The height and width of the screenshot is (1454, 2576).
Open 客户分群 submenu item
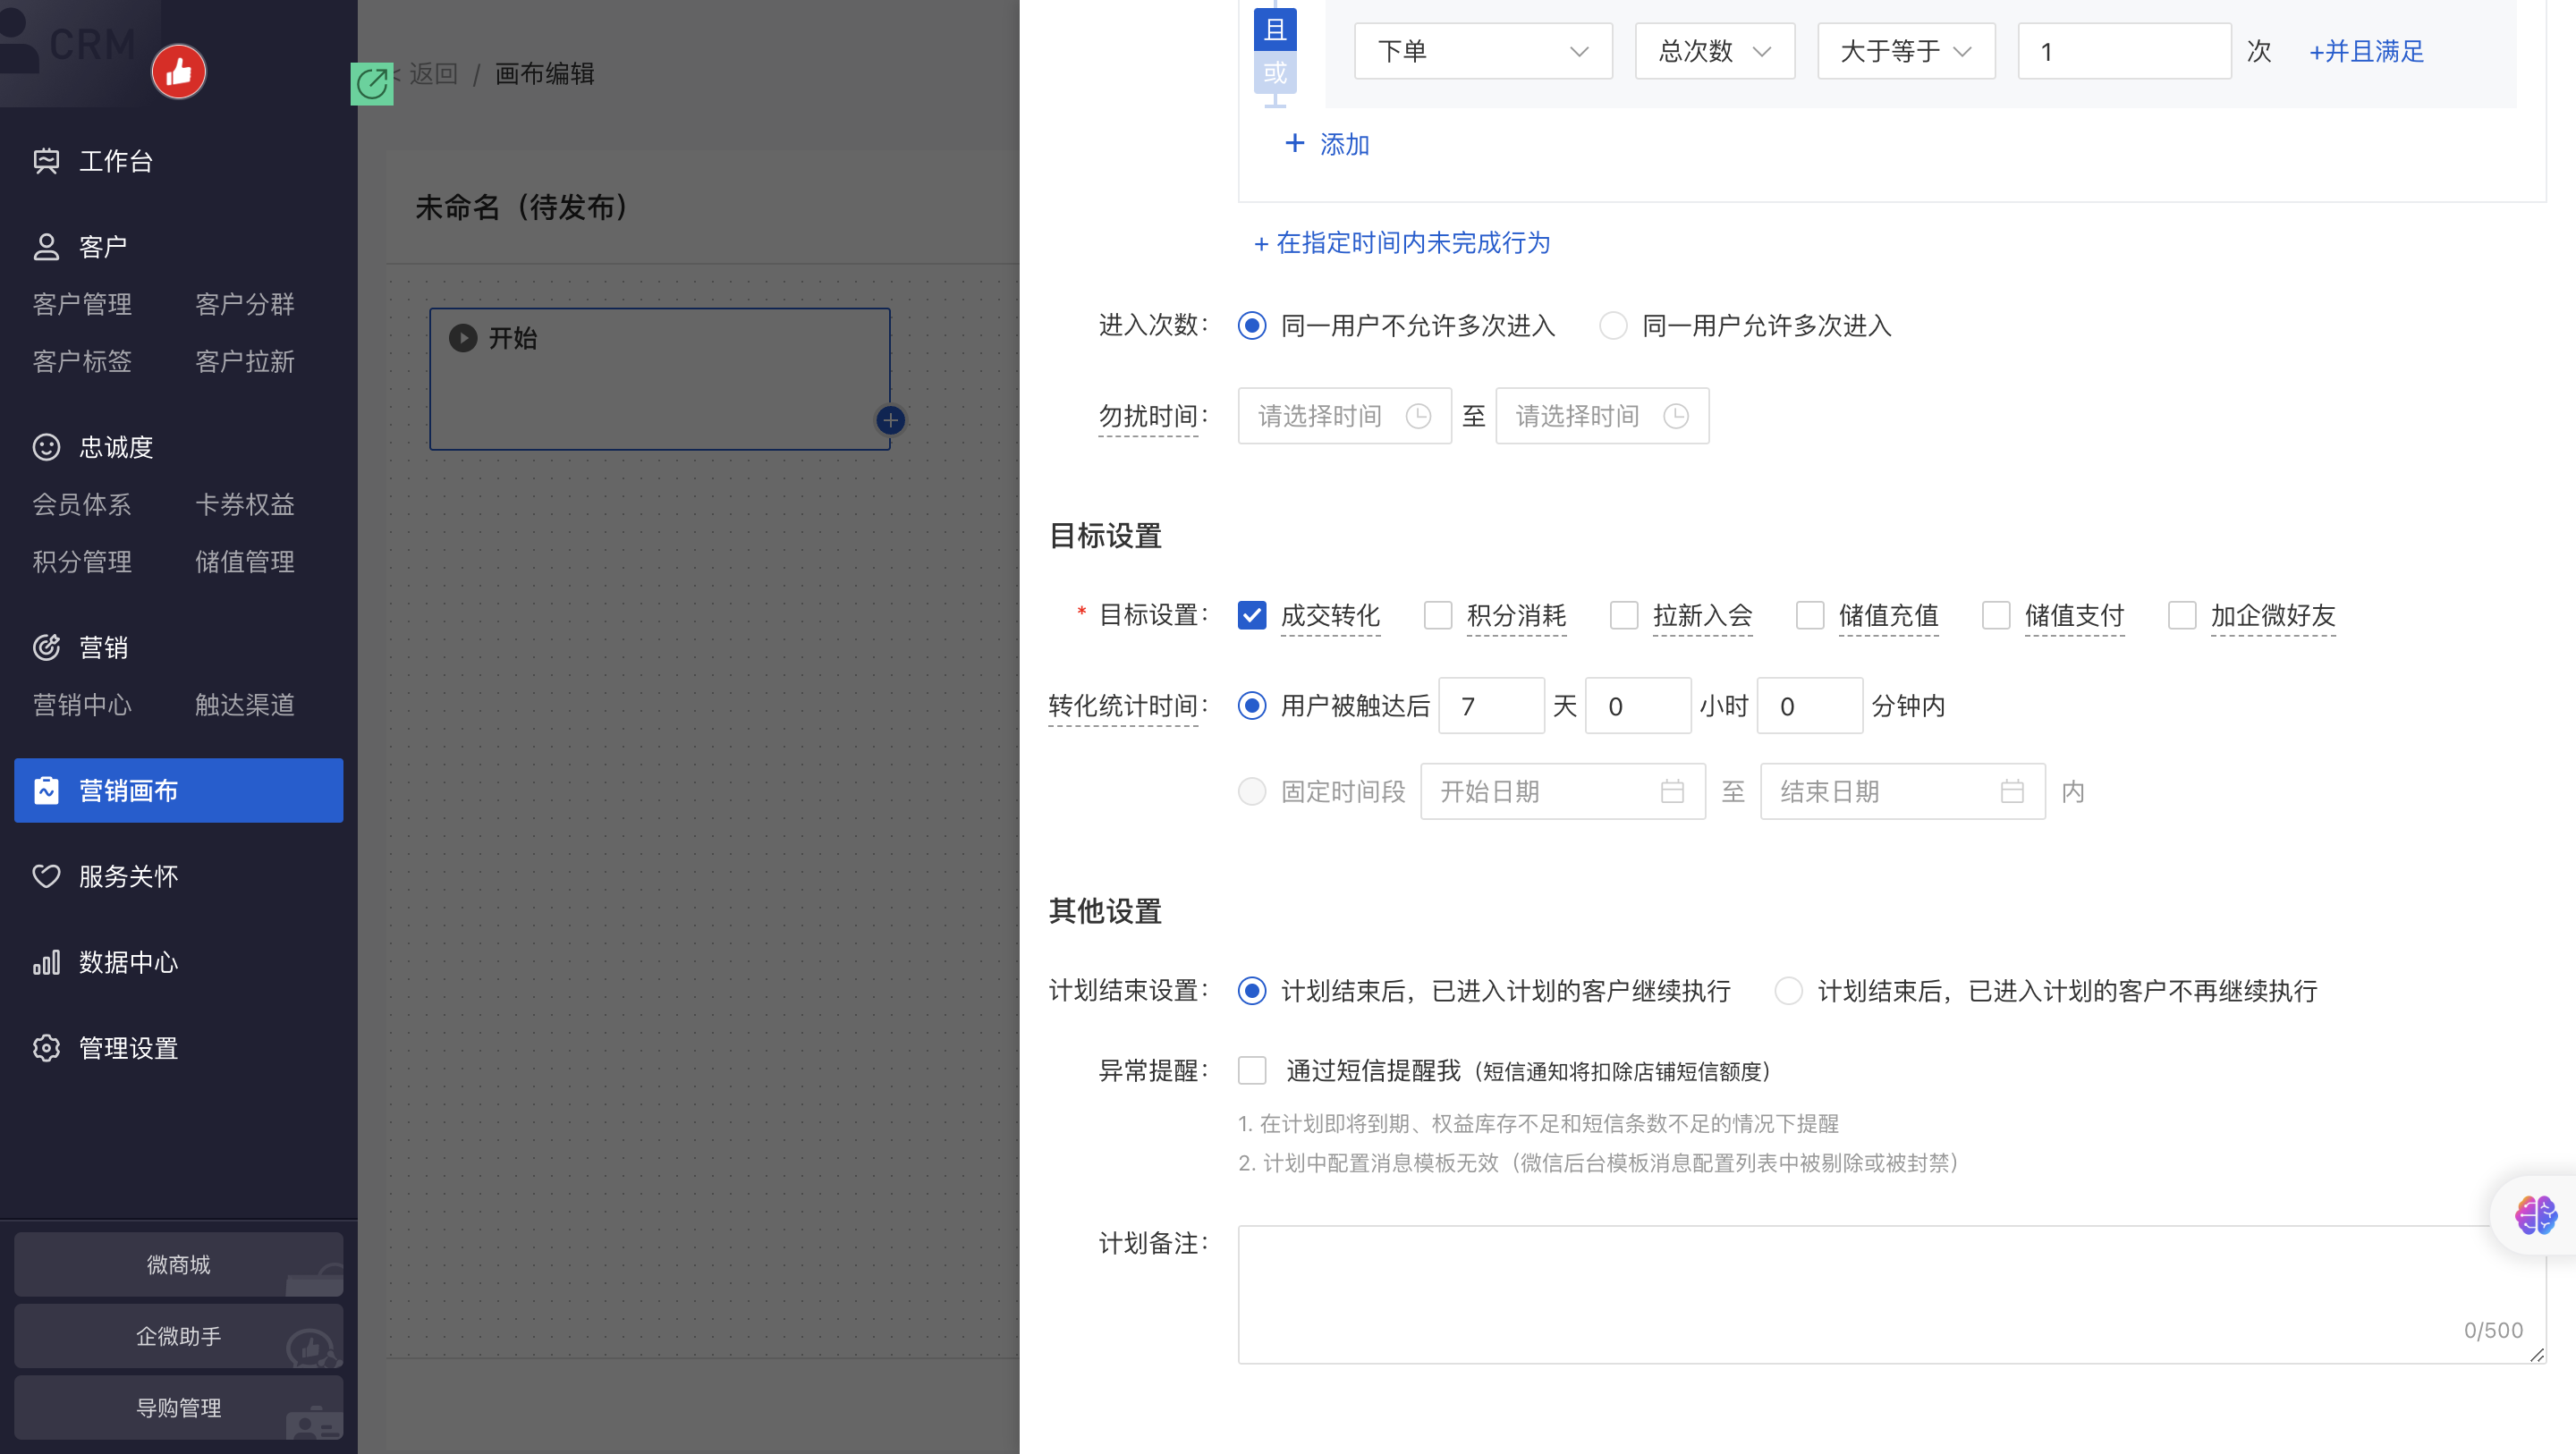pyautogui.click(x=245, y=304)
